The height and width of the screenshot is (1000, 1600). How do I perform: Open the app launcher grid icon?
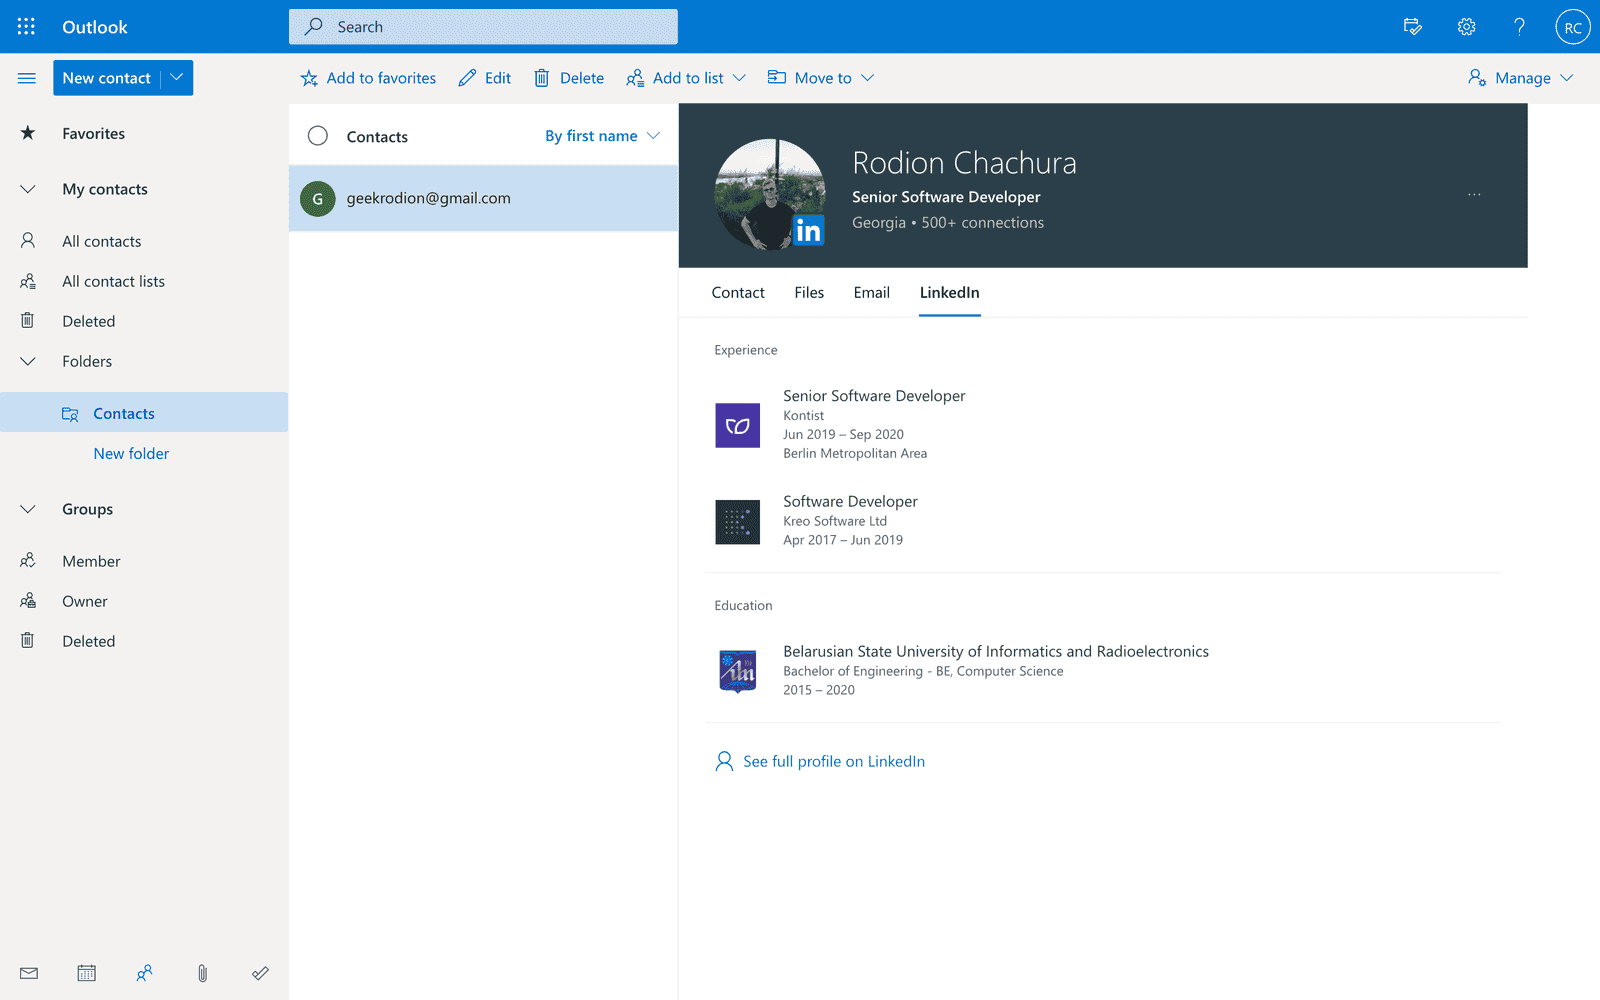(26, 26)
